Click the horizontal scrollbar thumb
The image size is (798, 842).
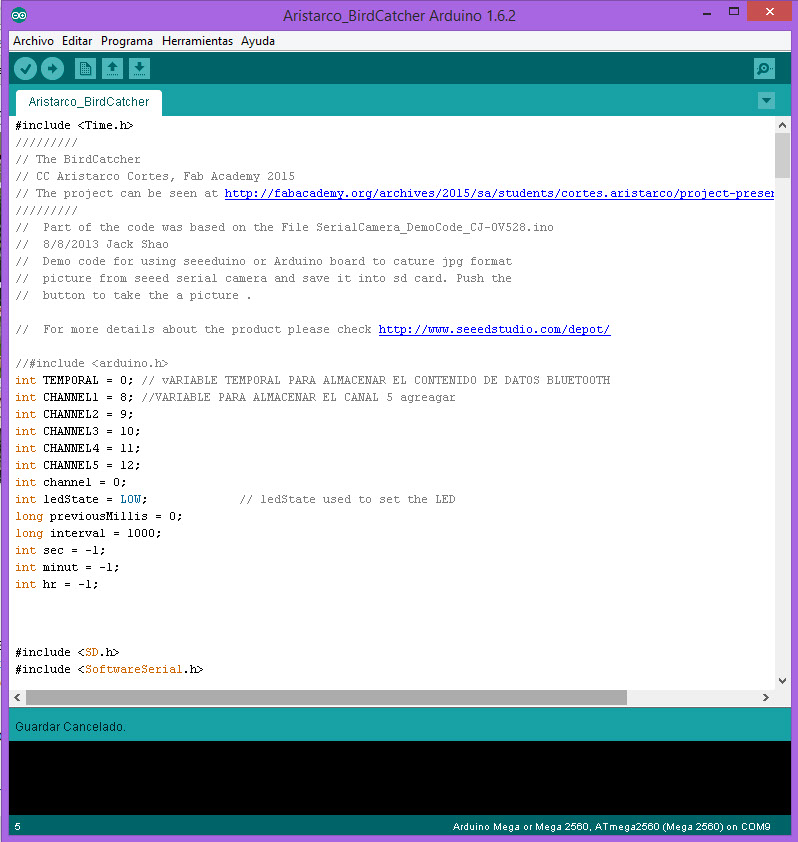326,698
